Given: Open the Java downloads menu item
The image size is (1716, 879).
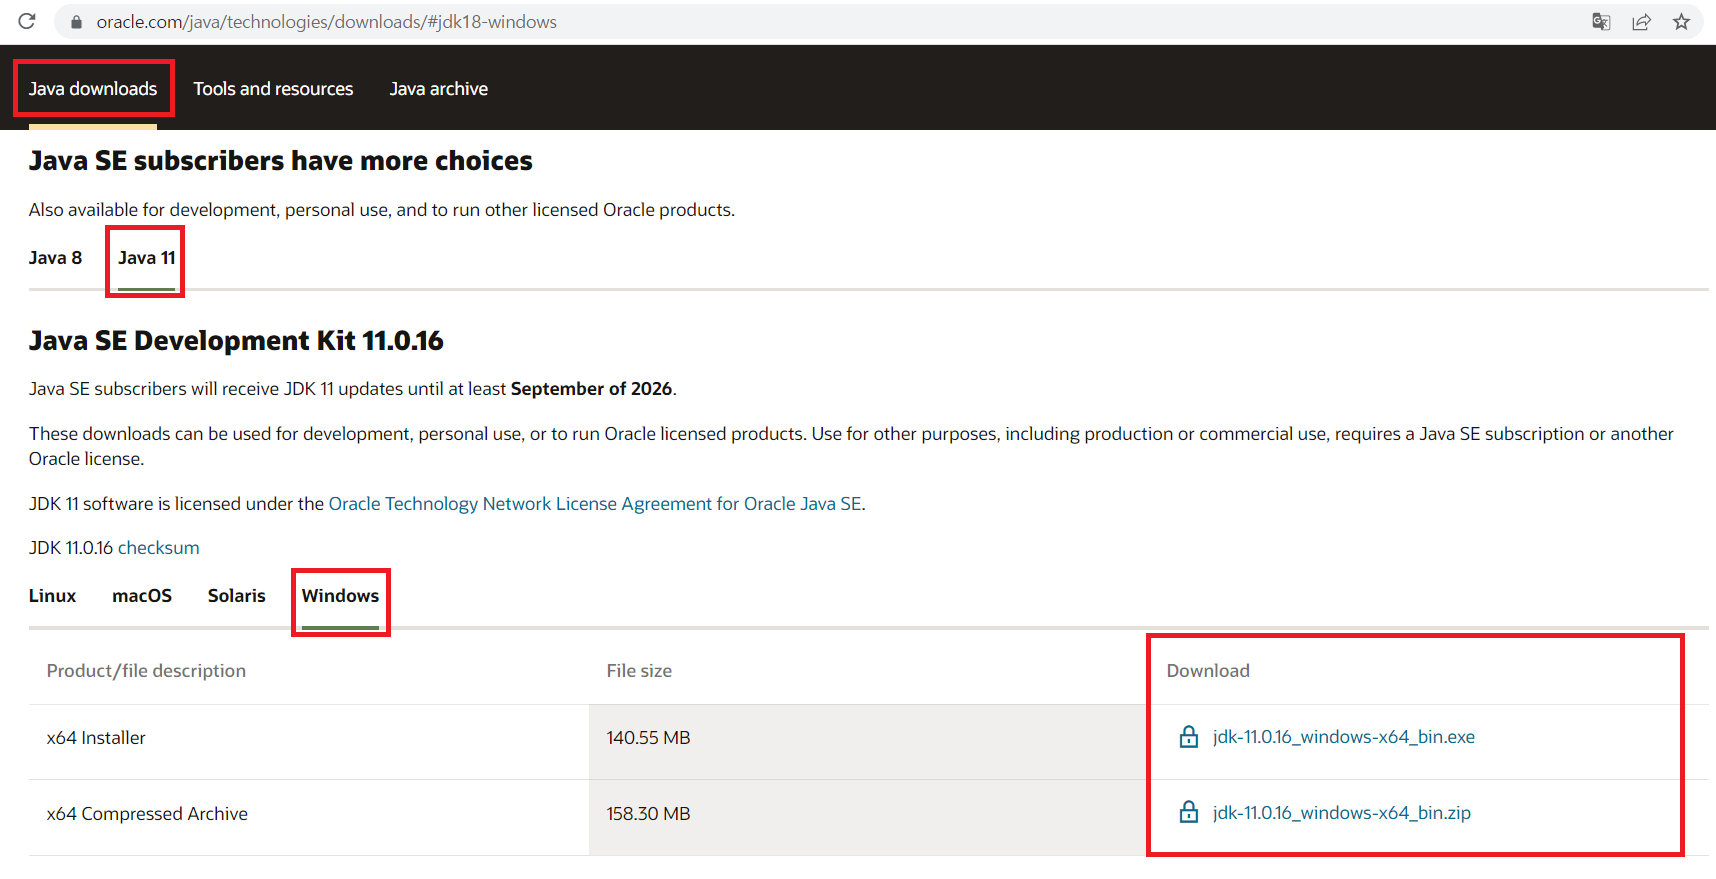Looking at the screenshot, I should (93, 89).
